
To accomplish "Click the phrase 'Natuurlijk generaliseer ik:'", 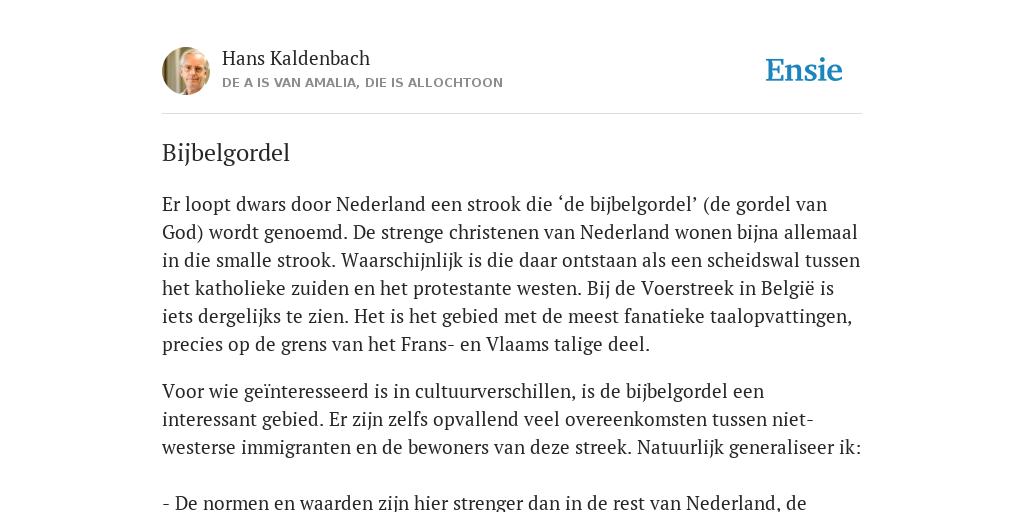I will coord(749,448).
